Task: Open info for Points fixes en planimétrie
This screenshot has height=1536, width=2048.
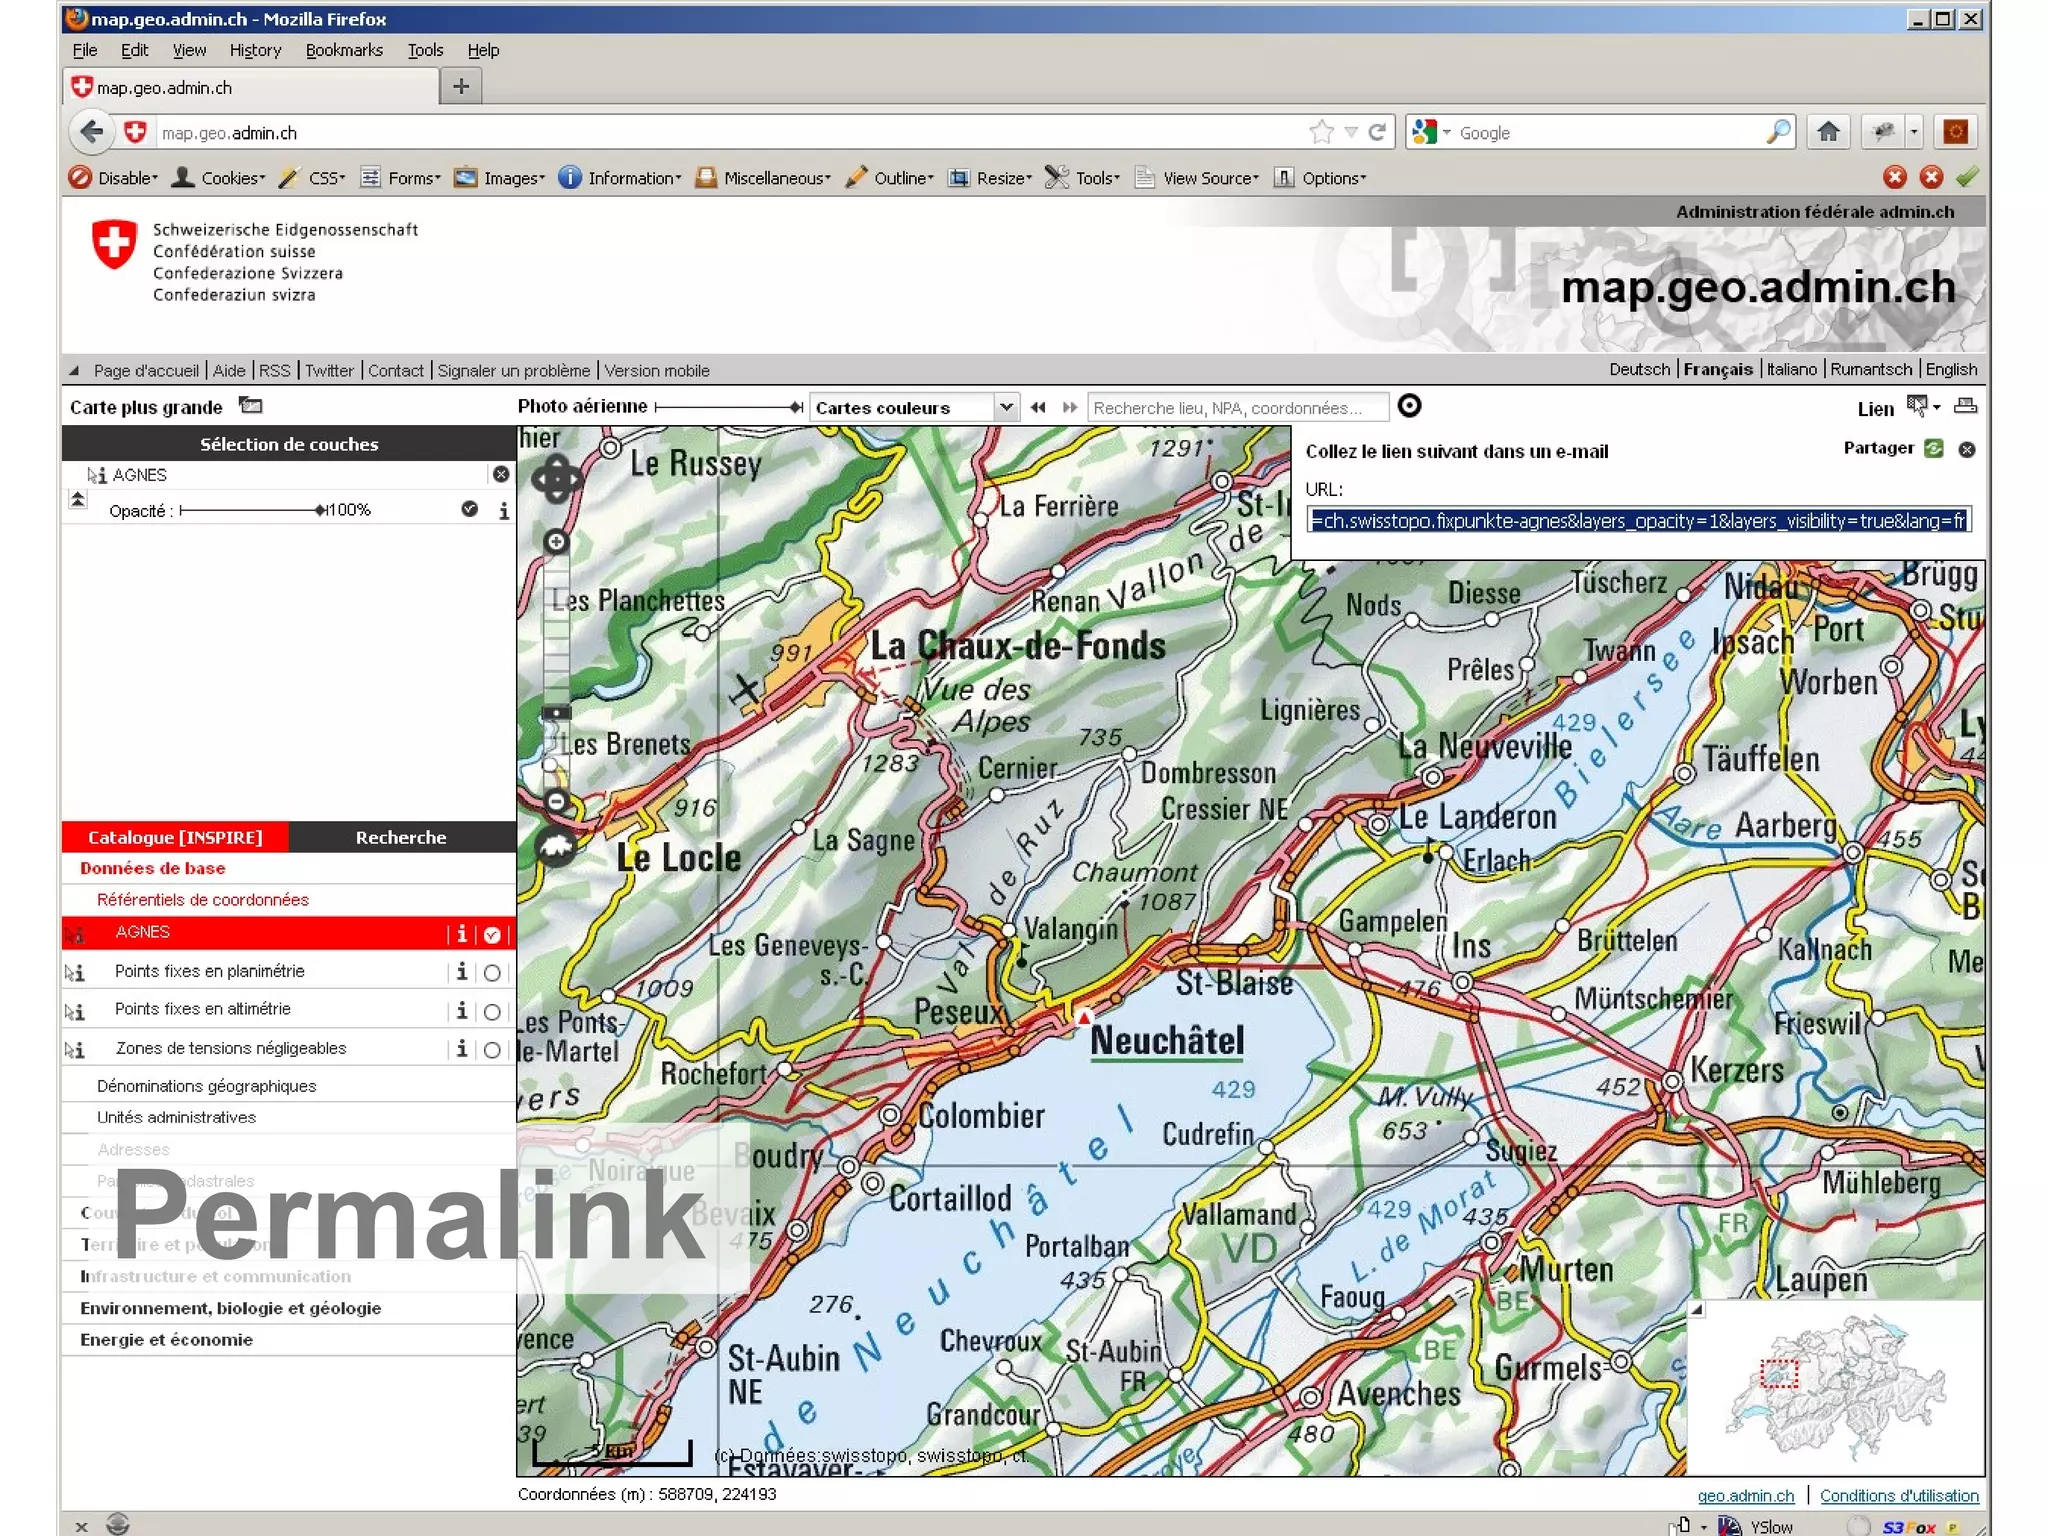Action: coord(461,971)
